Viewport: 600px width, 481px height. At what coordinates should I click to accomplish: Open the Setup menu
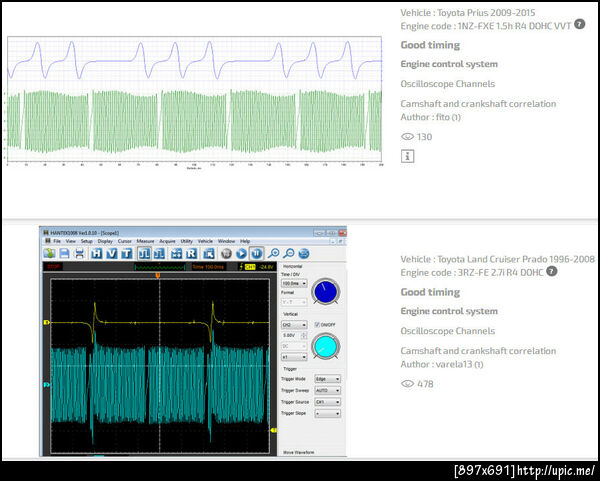[86, 241]
